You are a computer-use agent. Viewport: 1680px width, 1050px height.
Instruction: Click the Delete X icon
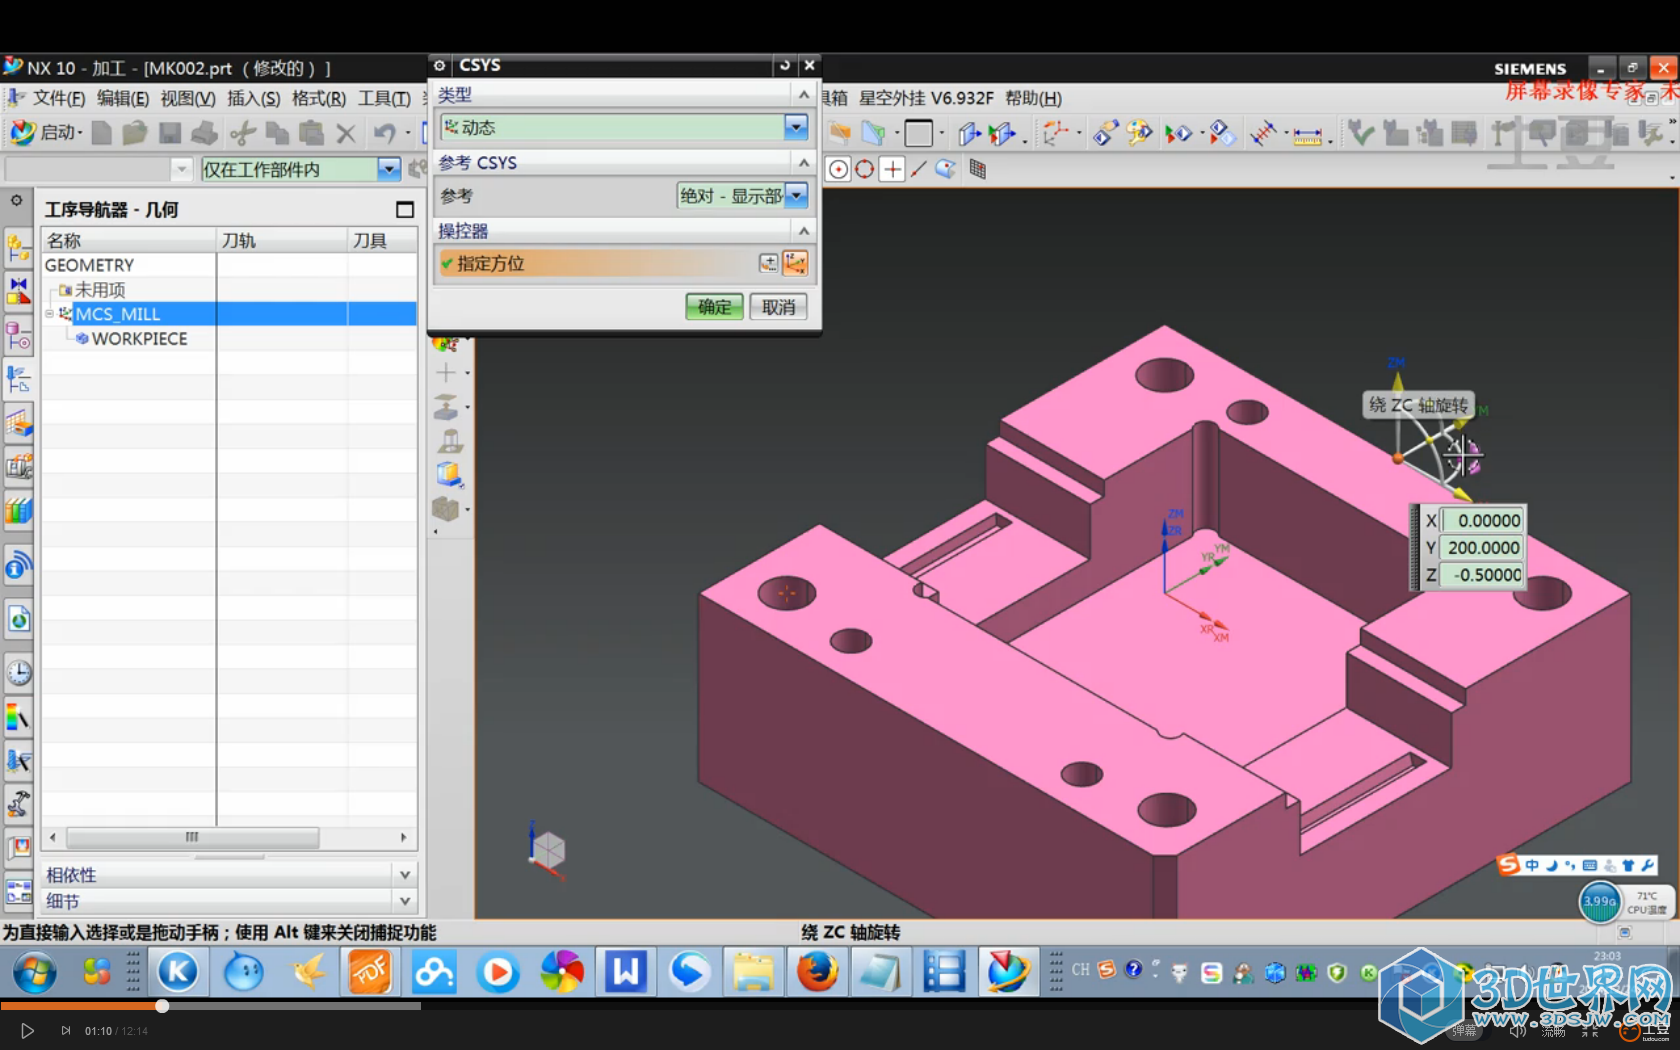pos(346,133)
